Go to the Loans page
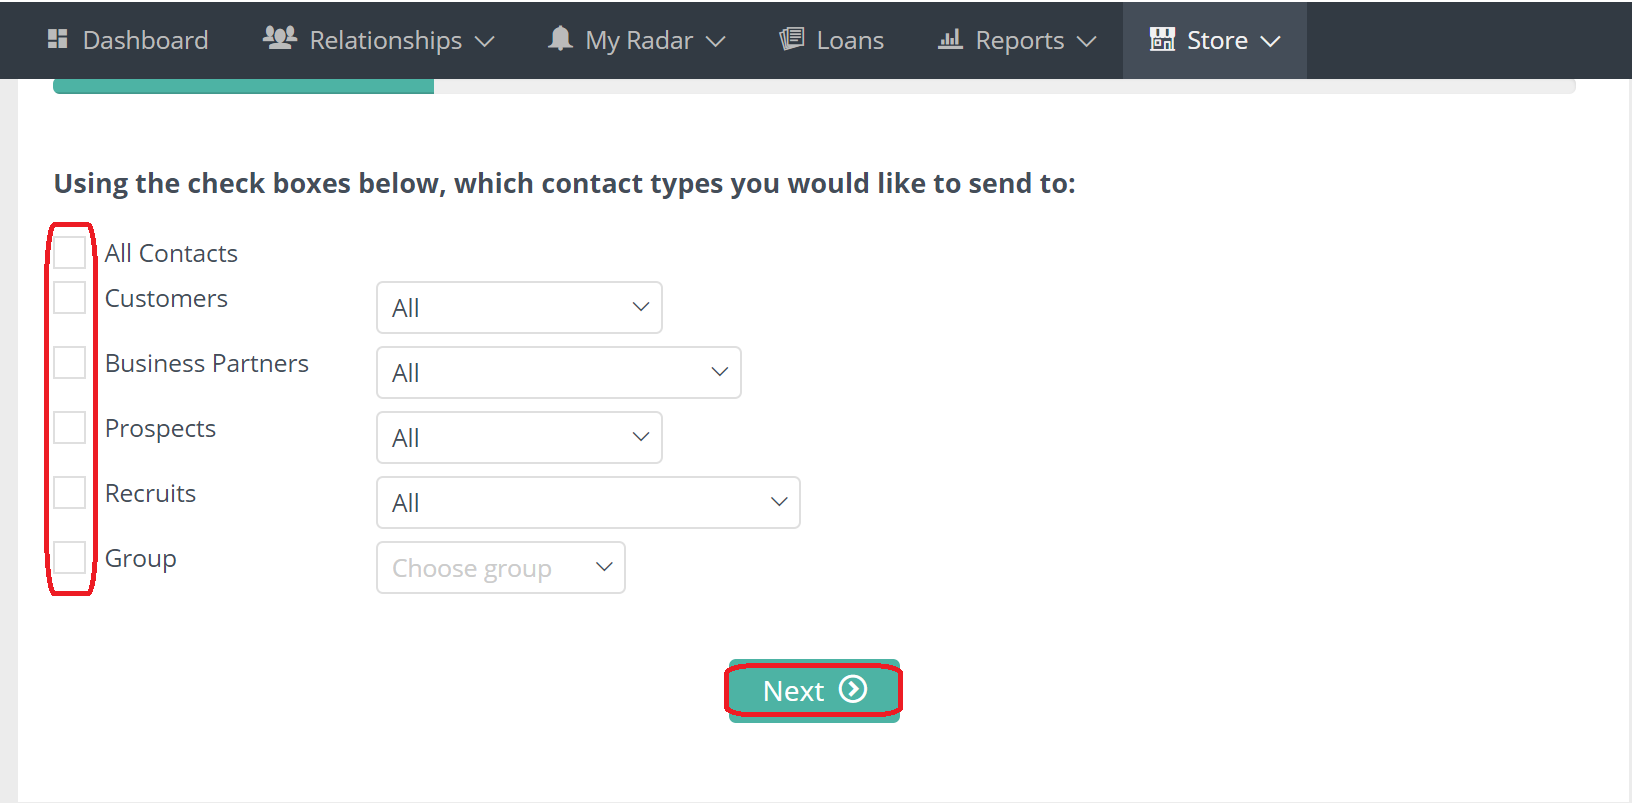The width and height of the screenshot is (1632, 803). [x=849, y=40]
